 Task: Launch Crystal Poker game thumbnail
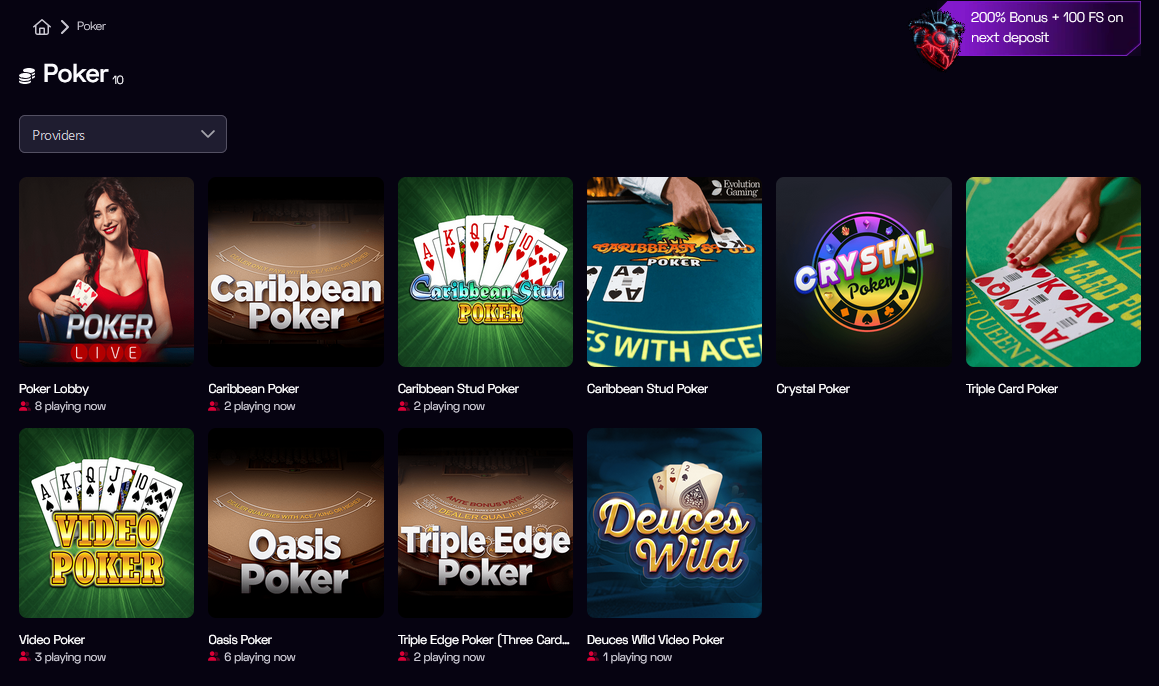coord(863,271)
